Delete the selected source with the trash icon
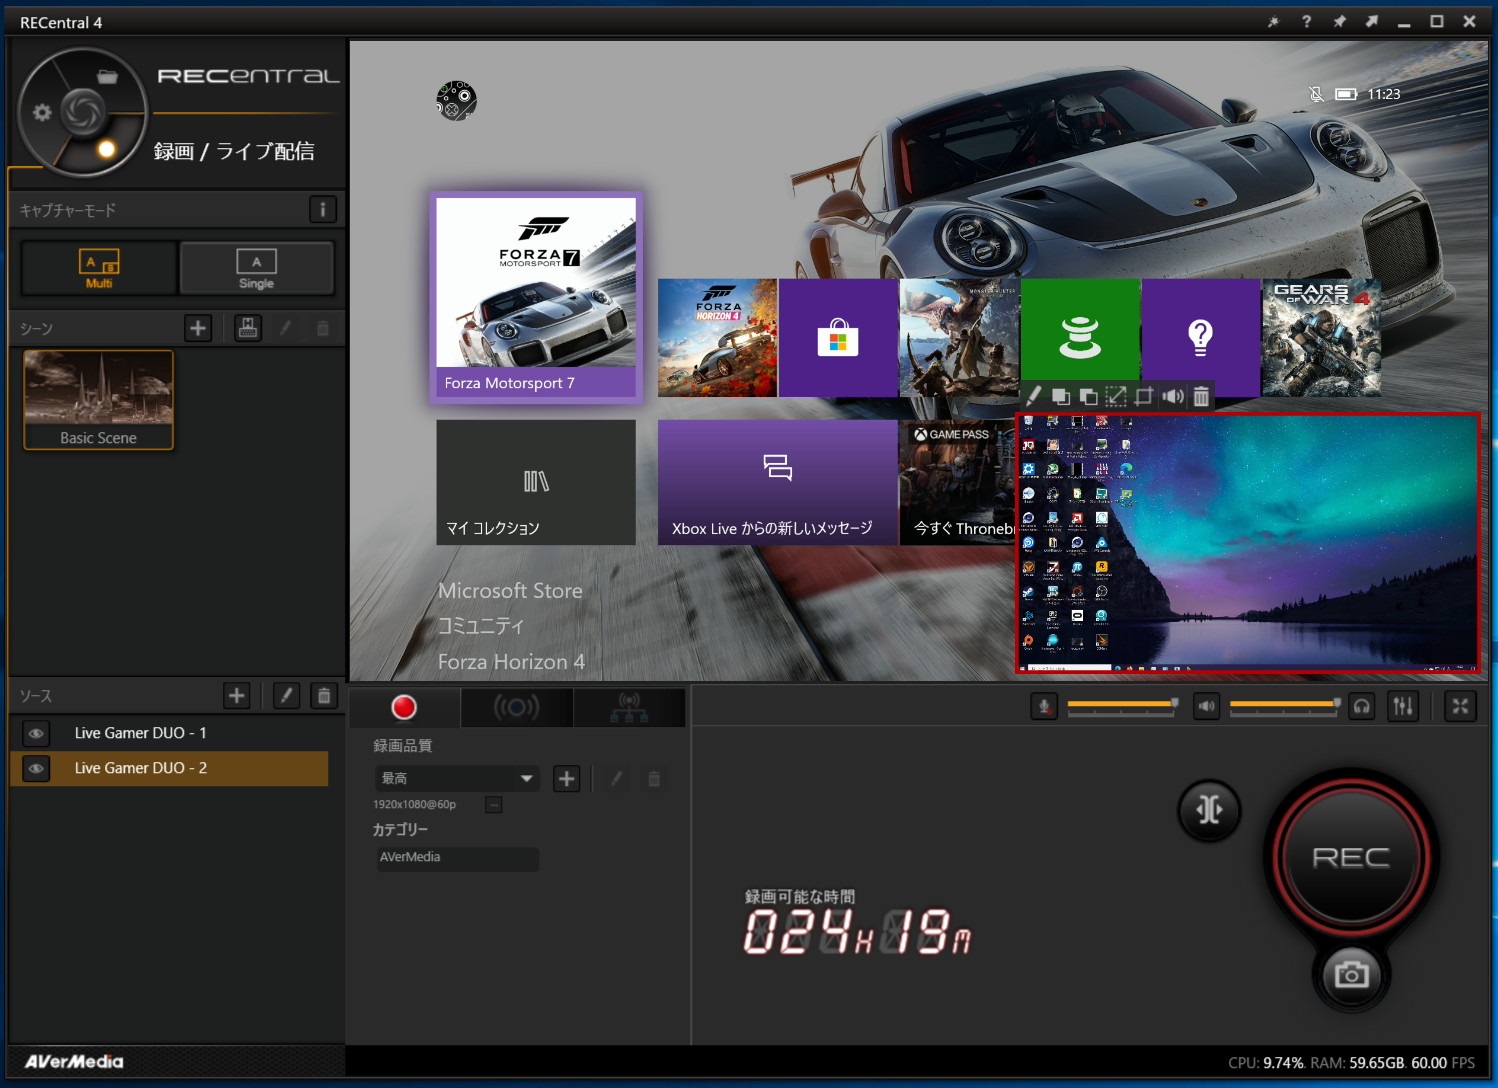 coord(324,696)
